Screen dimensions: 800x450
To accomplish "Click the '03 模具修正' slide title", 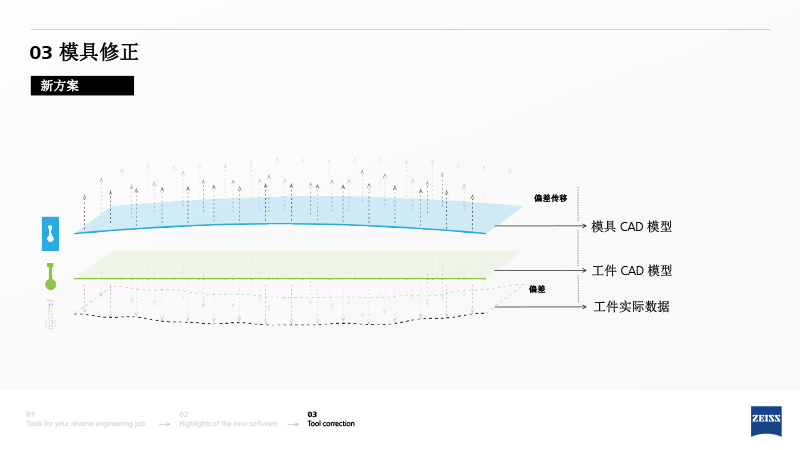I will point(90,53).
